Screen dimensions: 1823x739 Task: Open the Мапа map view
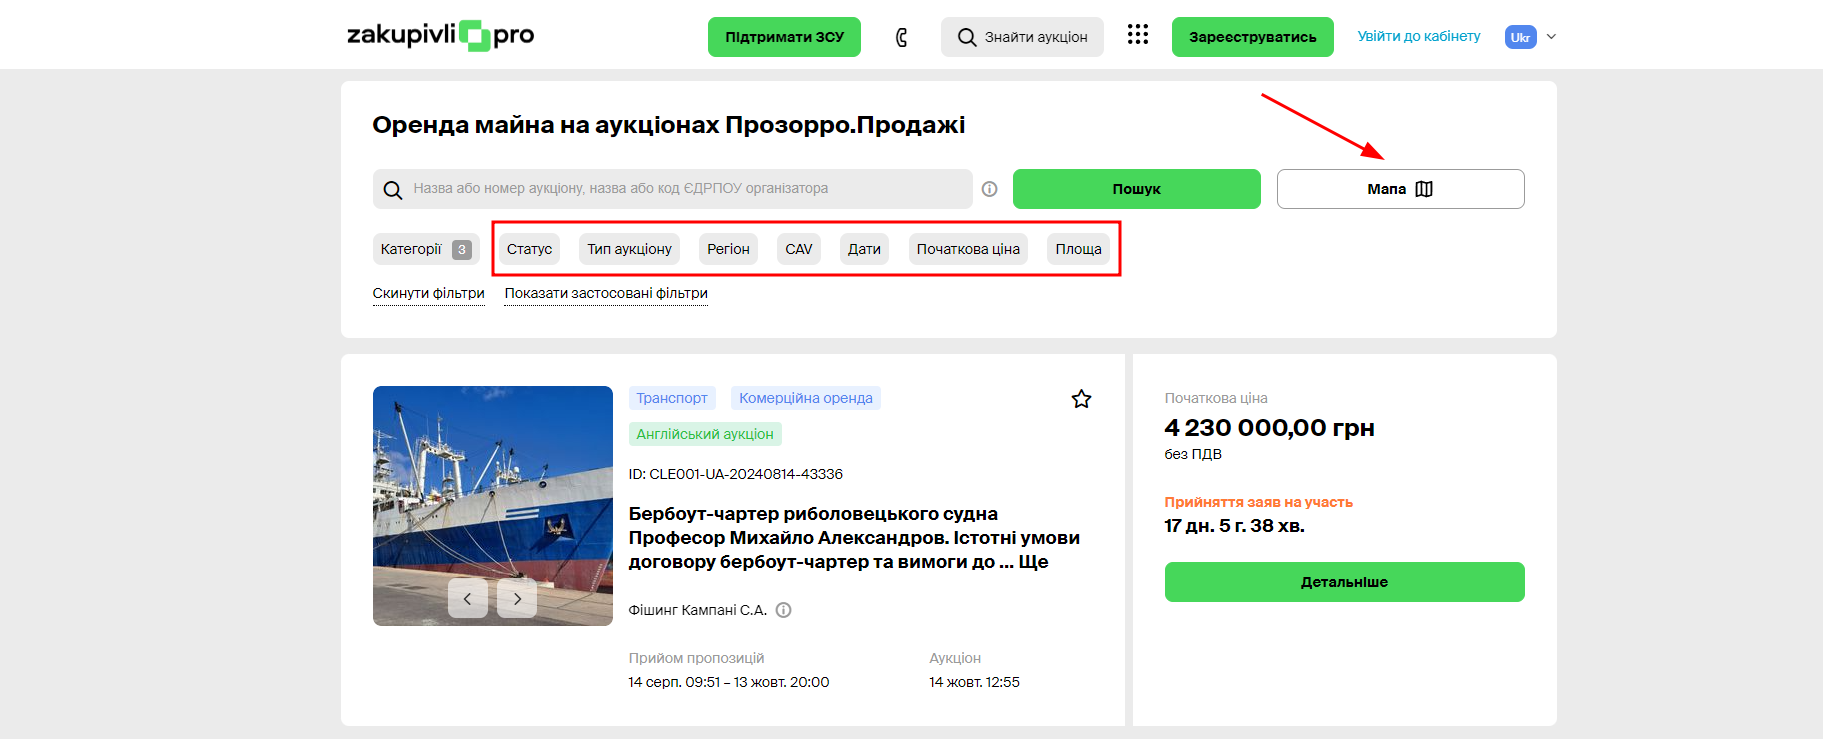[1400, 189]
